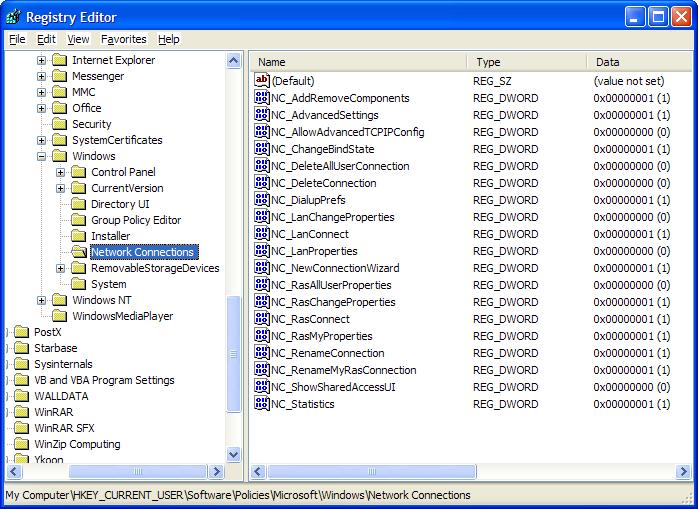Image resolution: width=698 pixels, height=509 pixels.
Task: Click the Security key folder icon
Action: click(60, 124)
